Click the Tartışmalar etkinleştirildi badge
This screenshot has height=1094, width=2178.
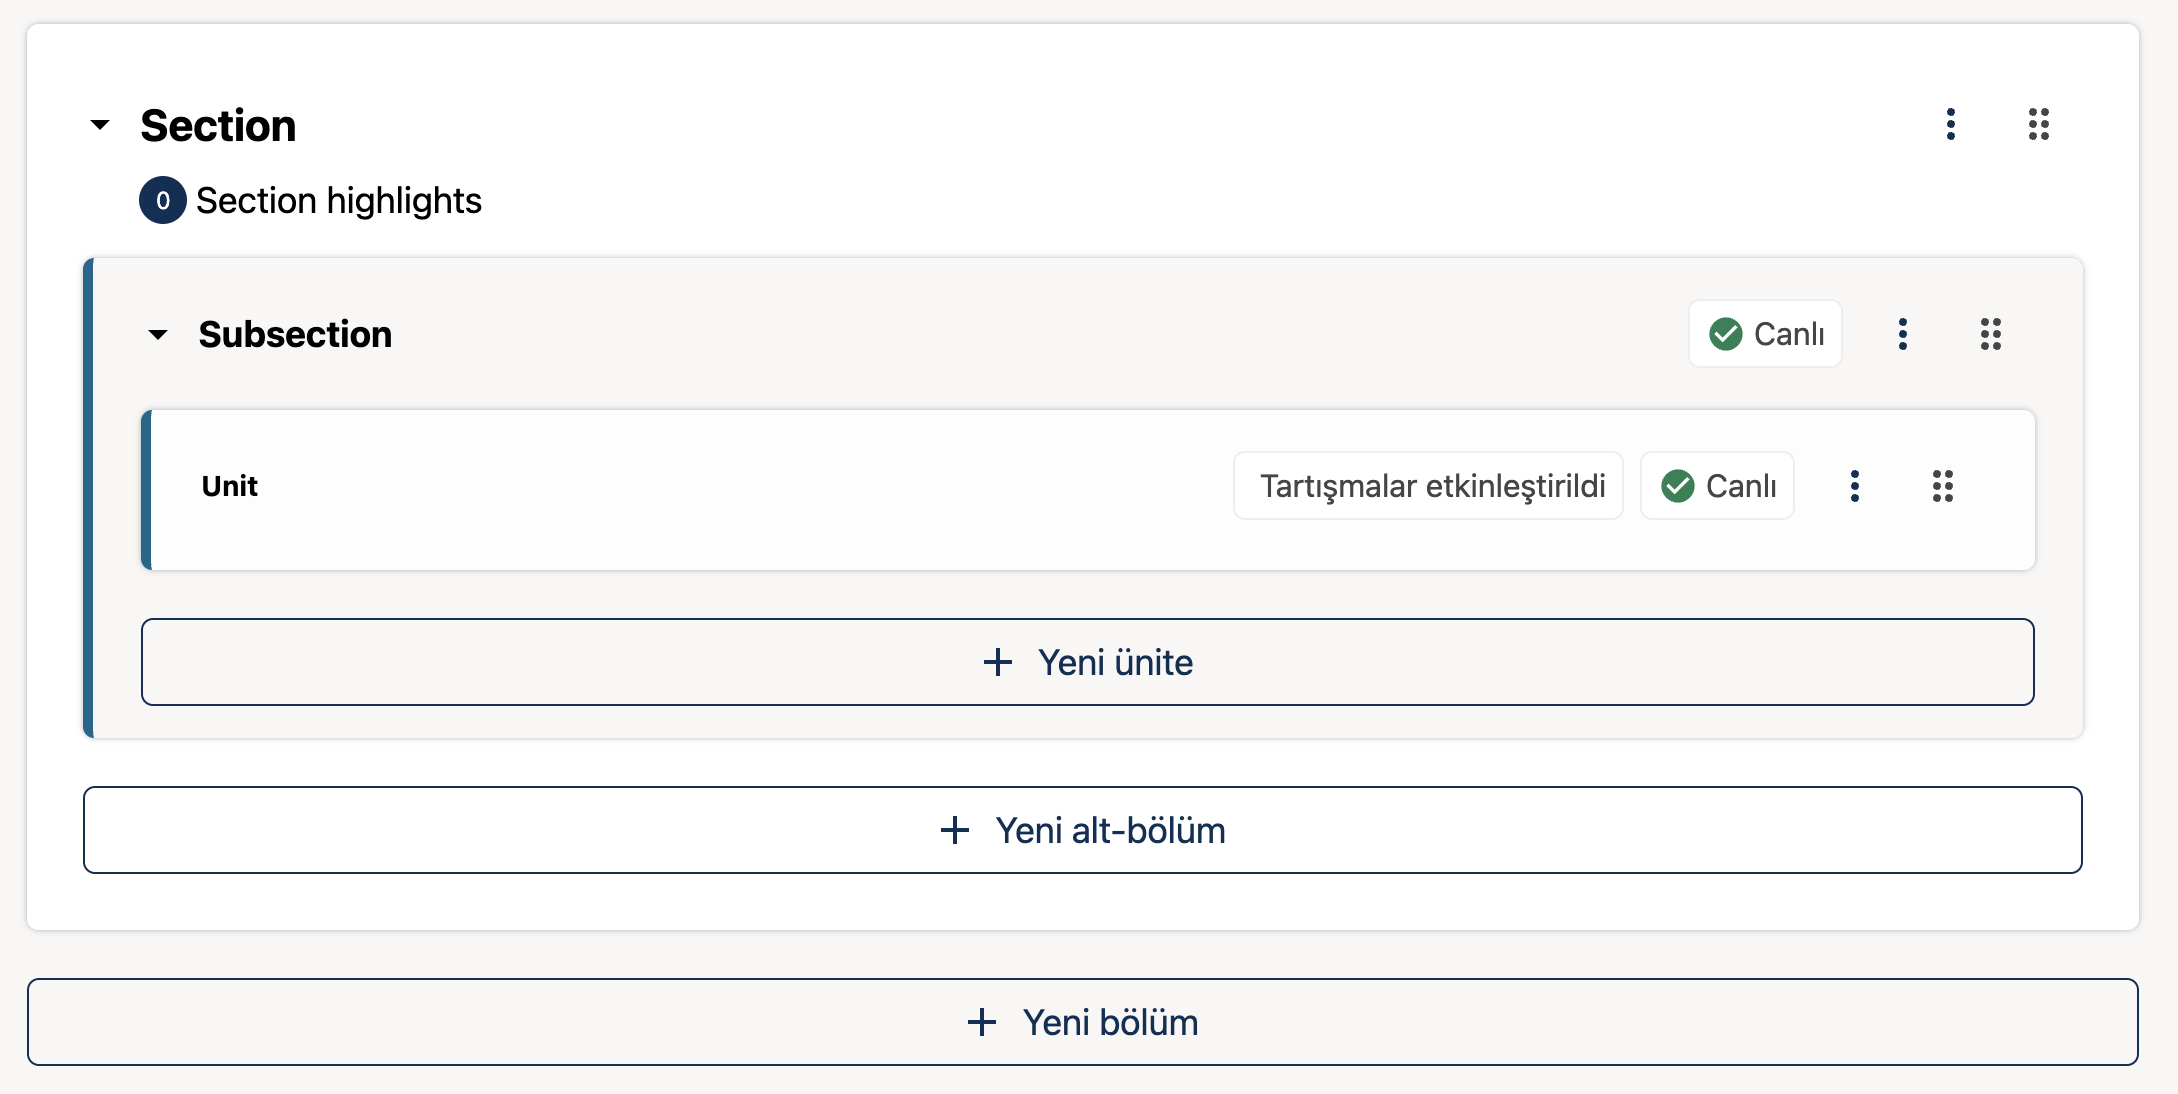click(1428, 486)
